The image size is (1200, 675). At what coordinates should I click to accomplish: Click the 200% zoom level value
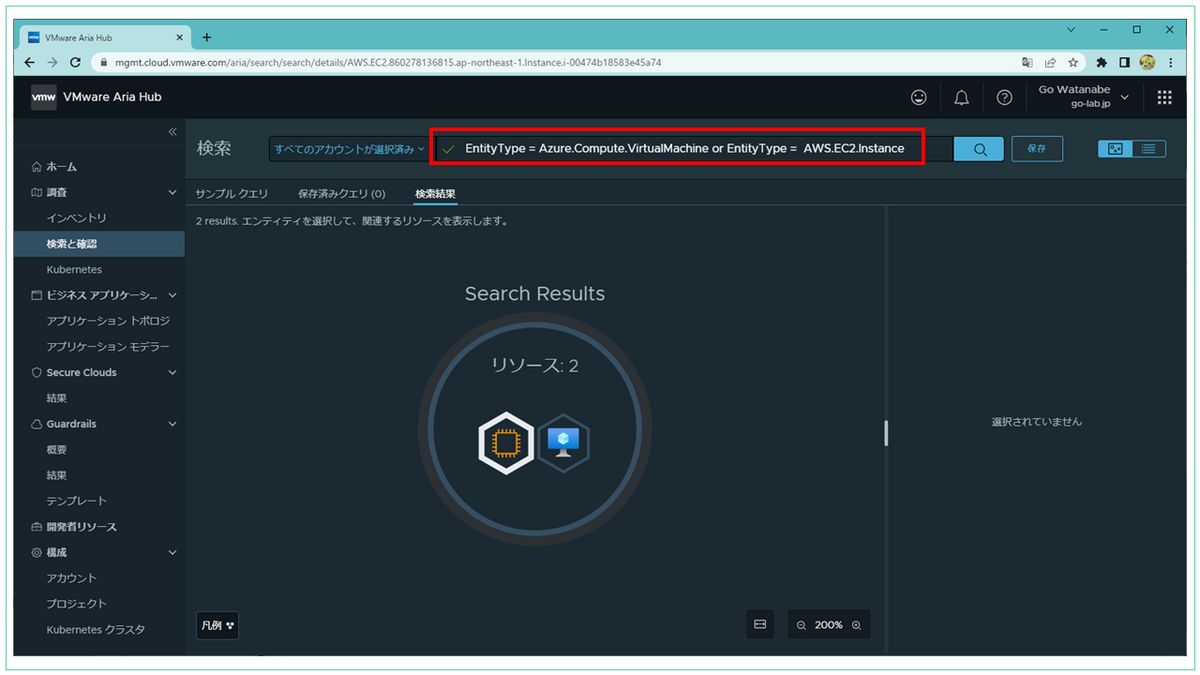[x=828, y=625]
